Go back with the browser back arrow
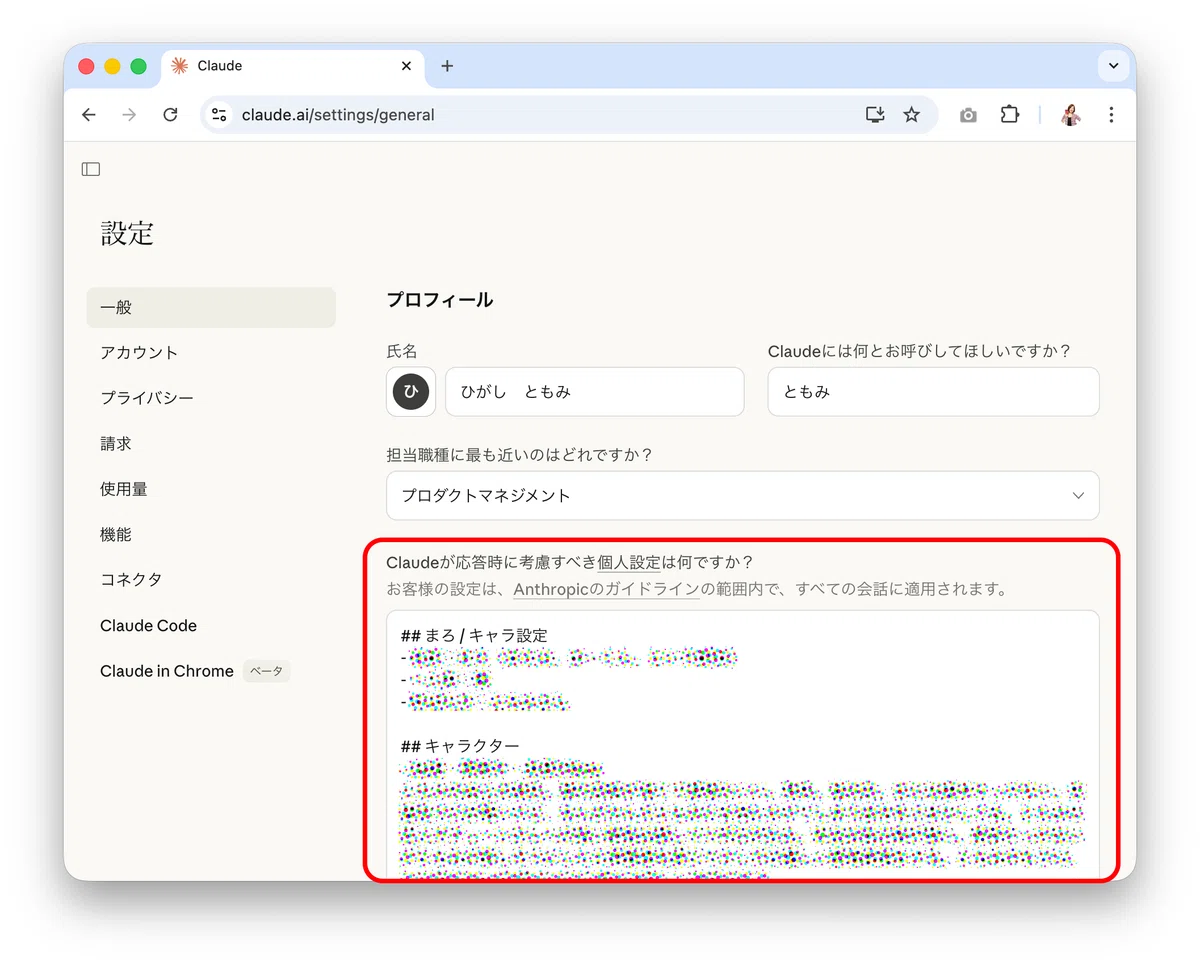 (x=89, y=115)
